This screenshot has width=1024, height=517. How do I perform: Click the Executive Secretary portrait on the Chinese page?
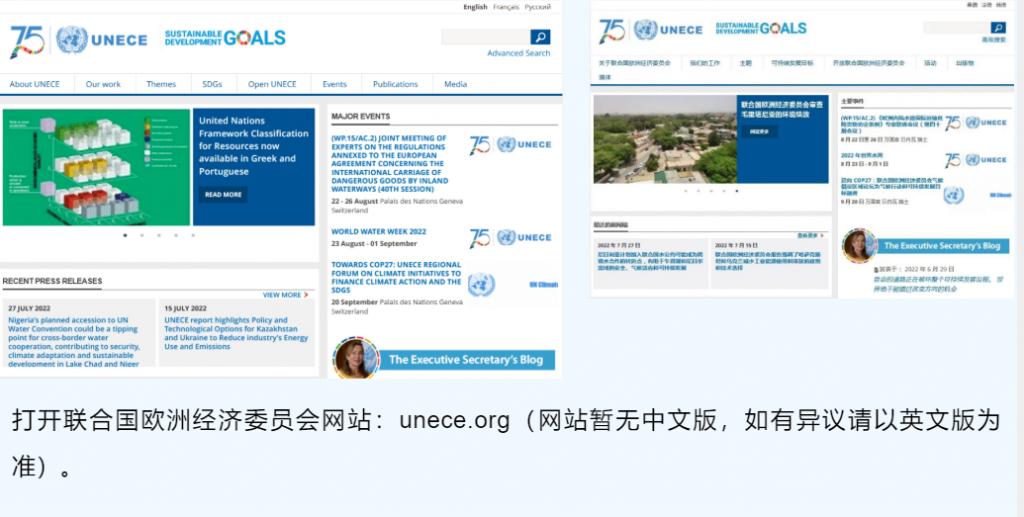click(x=859, y=245)
